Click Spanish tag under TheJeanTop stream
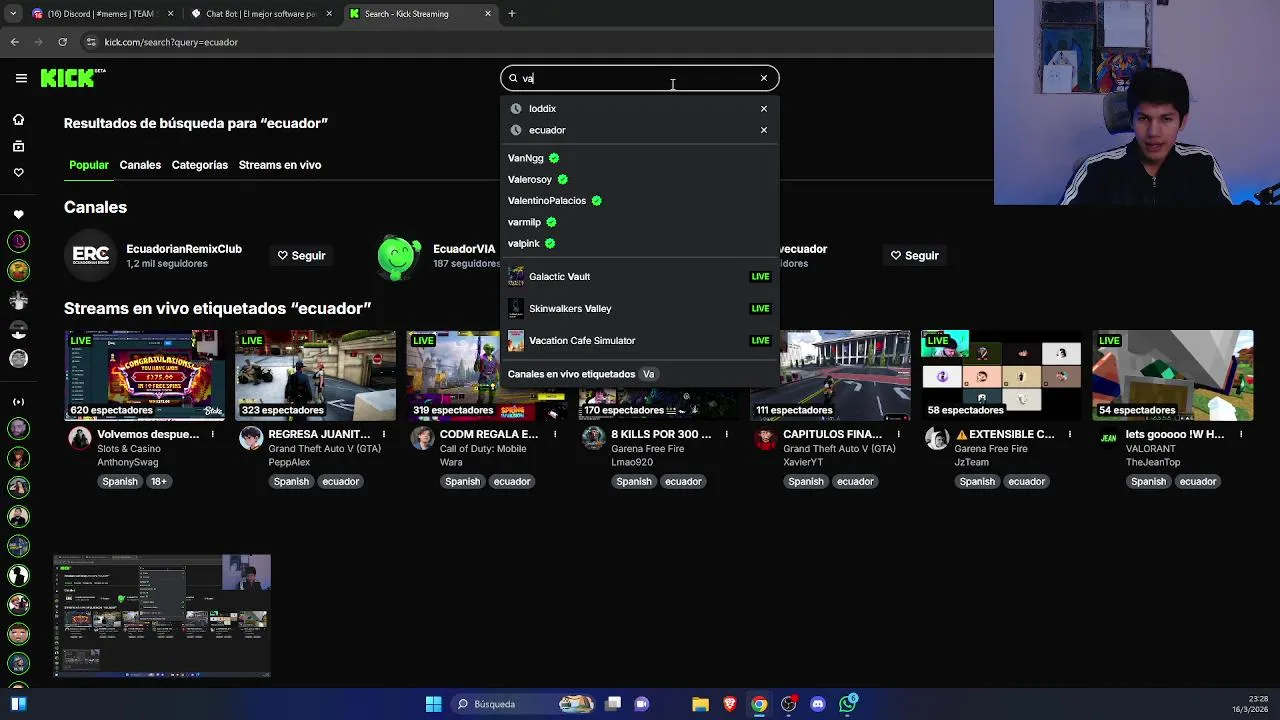This screenshot has height=720, width=1280. tap(1148, 482)
